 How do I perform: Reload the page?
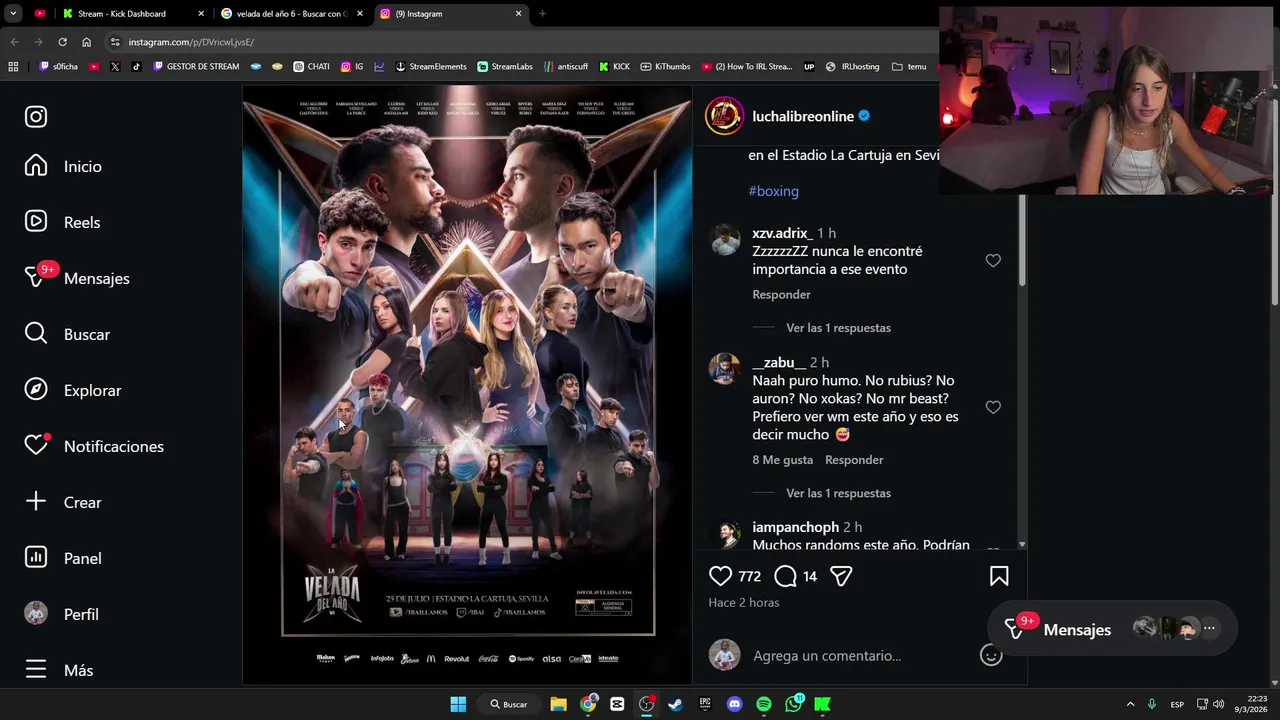point(62,42)
